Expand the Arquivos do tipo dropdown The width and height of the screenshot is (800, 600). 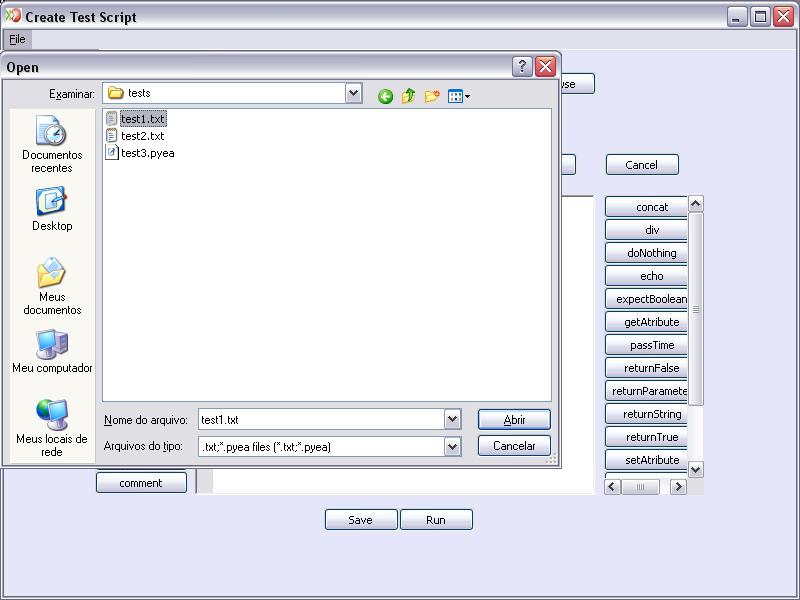click(x=452, y=447)
